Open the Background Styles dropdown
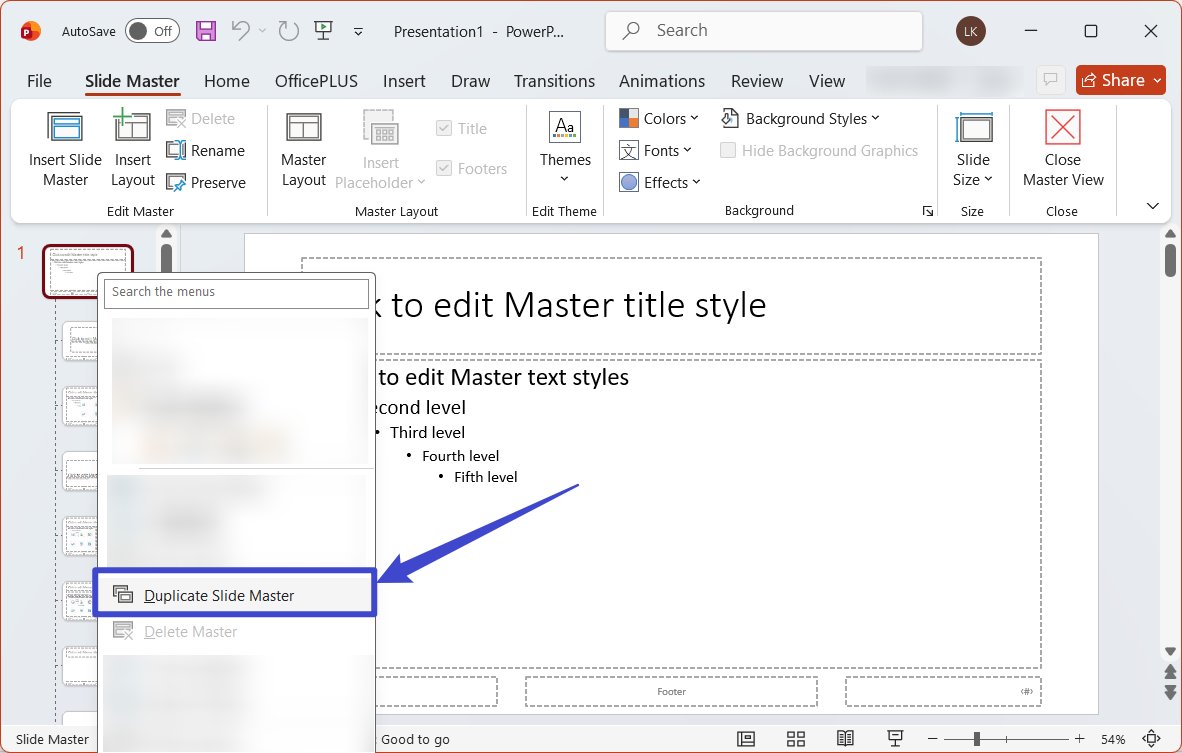 801,118
